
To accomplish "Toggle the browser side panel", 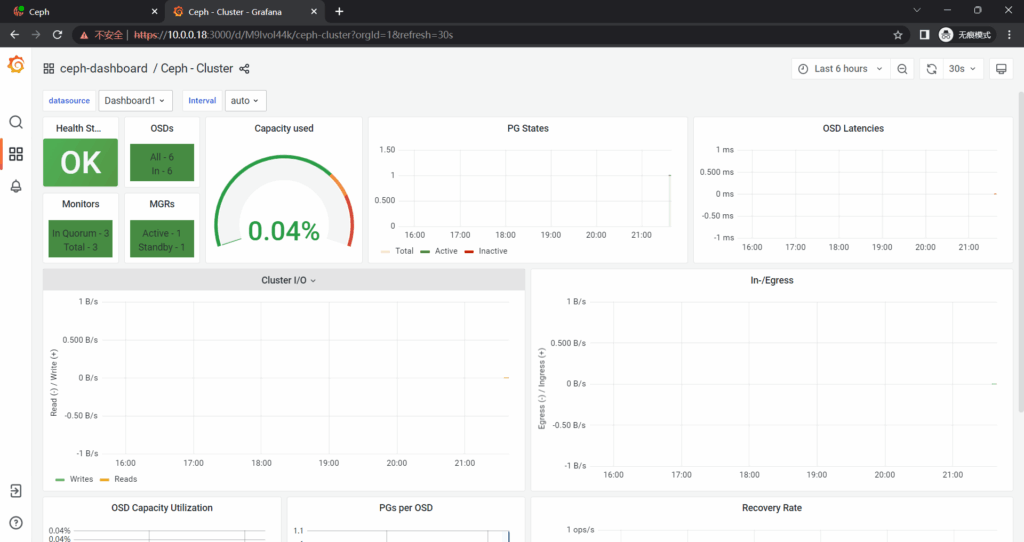I will pyautogui.click(x=924, y=35).
